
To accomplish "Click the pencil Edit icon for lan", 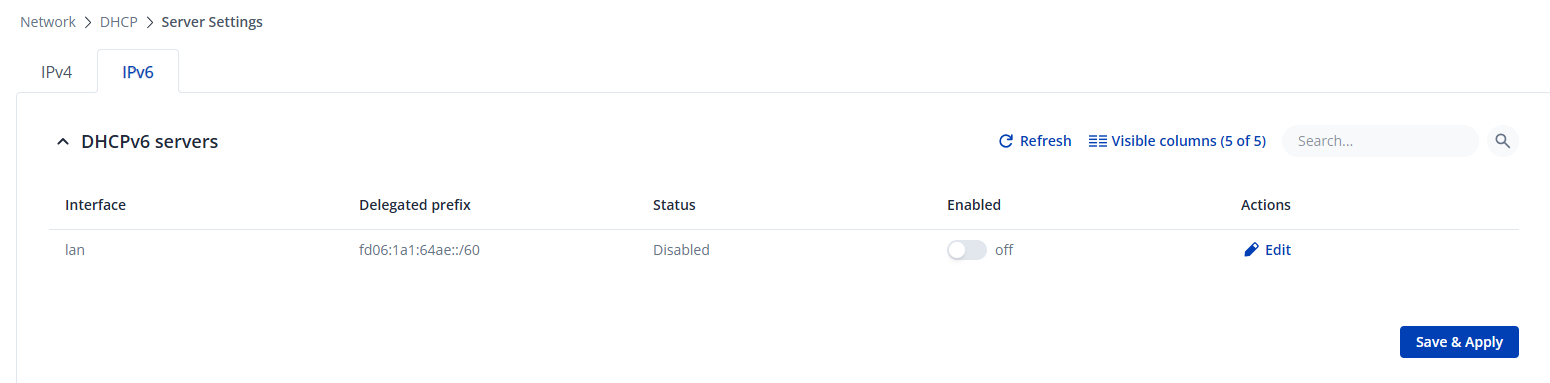I will click(1250, 250).
